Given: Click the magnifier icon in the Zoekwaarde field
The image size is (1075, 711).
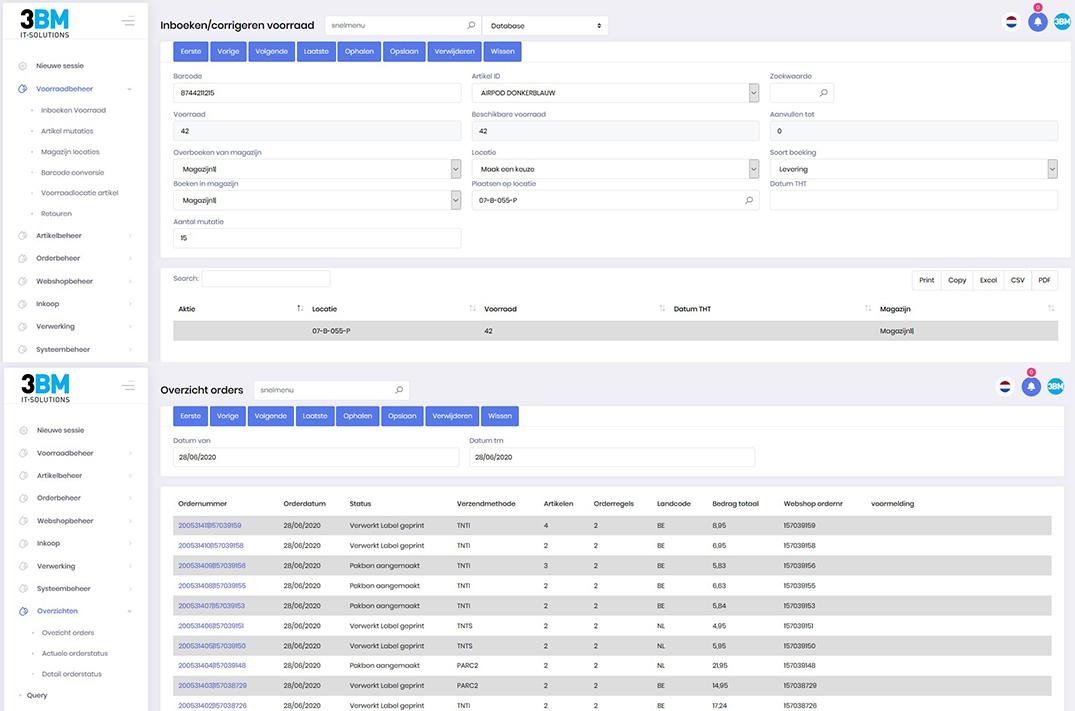Looking at the screenshot, I should [x=824, y=93].
